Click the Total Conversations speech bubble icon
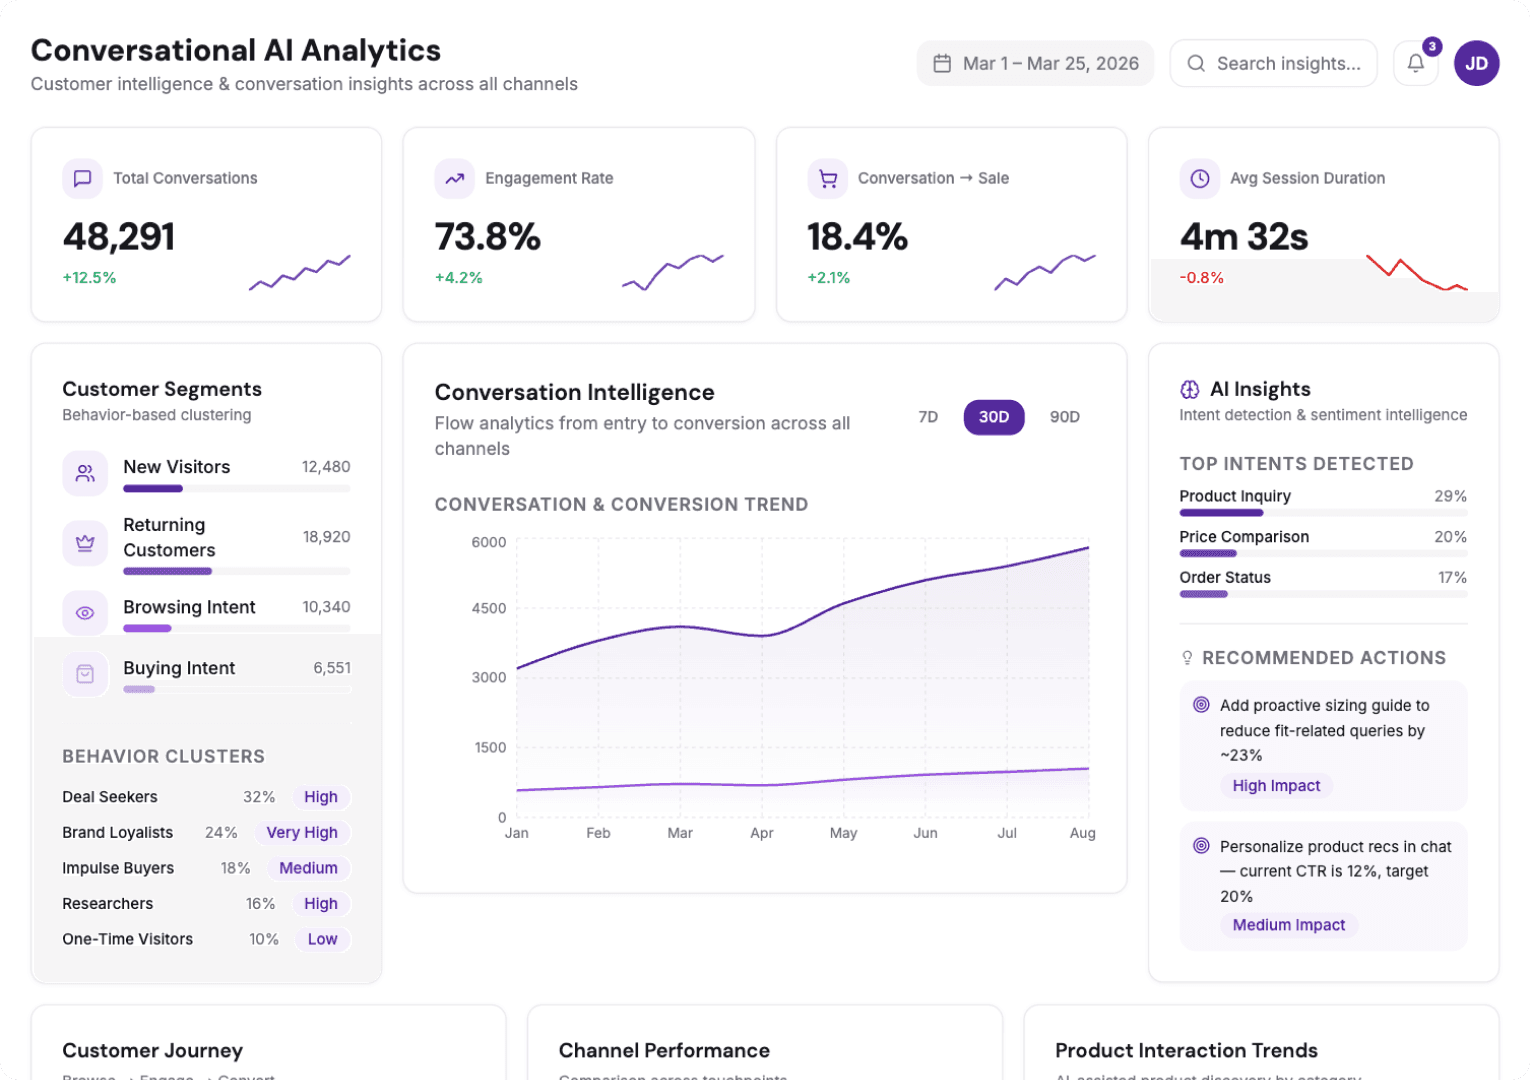 coord(82,178)
